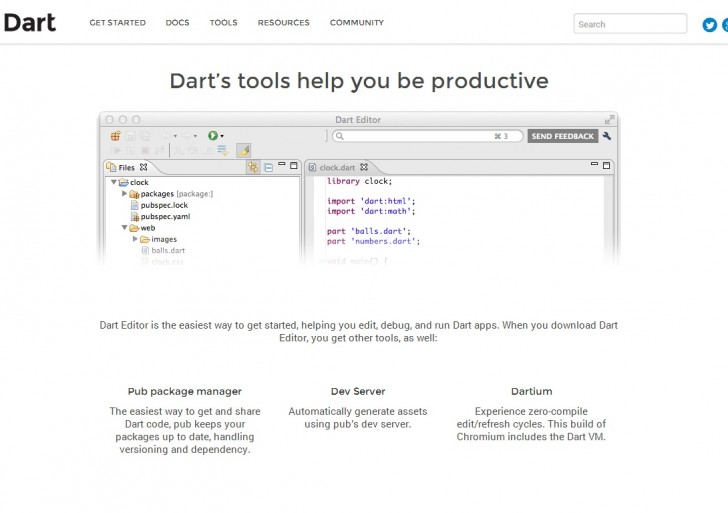Click the fullscreen icon in Dart Editor title bar
The width and height of the screenshot is (728, 513).
coord(609,120)
